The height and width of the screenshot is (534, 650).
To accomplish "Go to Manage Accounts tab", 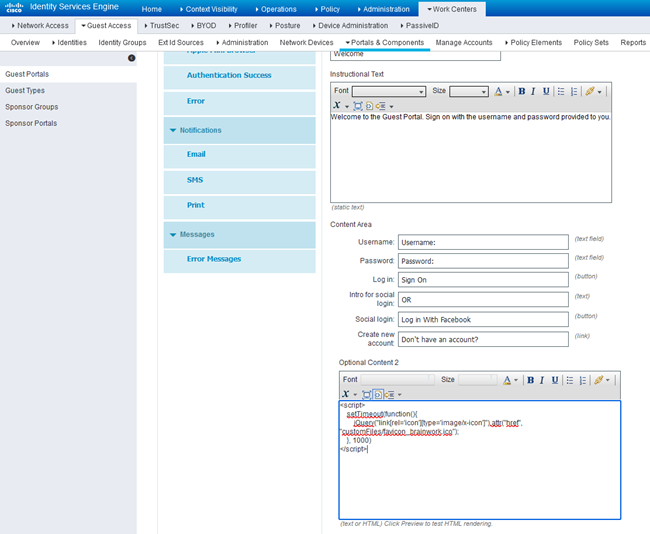I will [x=464, y=43].
